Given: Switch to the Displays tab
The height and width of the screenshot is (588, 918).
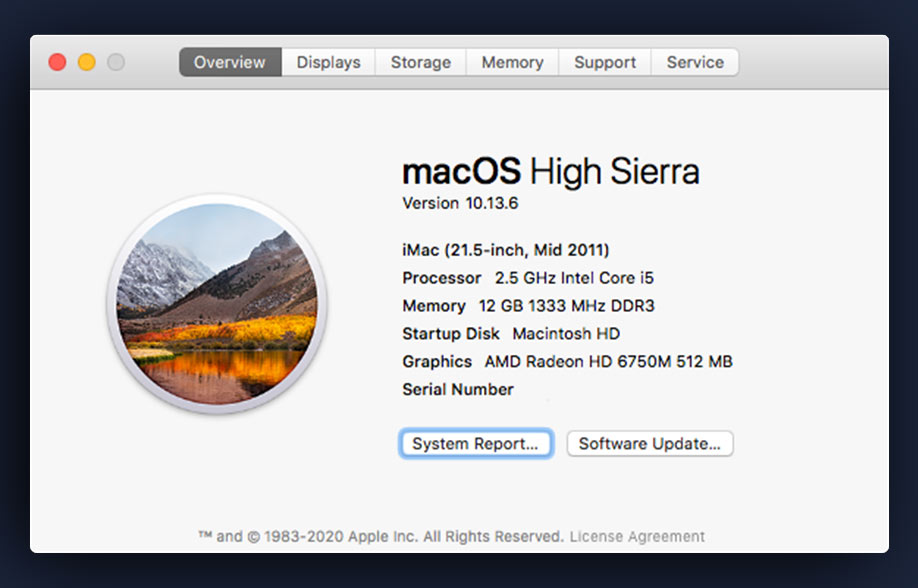Looking at the screenshot, I should pyautogui.click(x=328, y=62).
